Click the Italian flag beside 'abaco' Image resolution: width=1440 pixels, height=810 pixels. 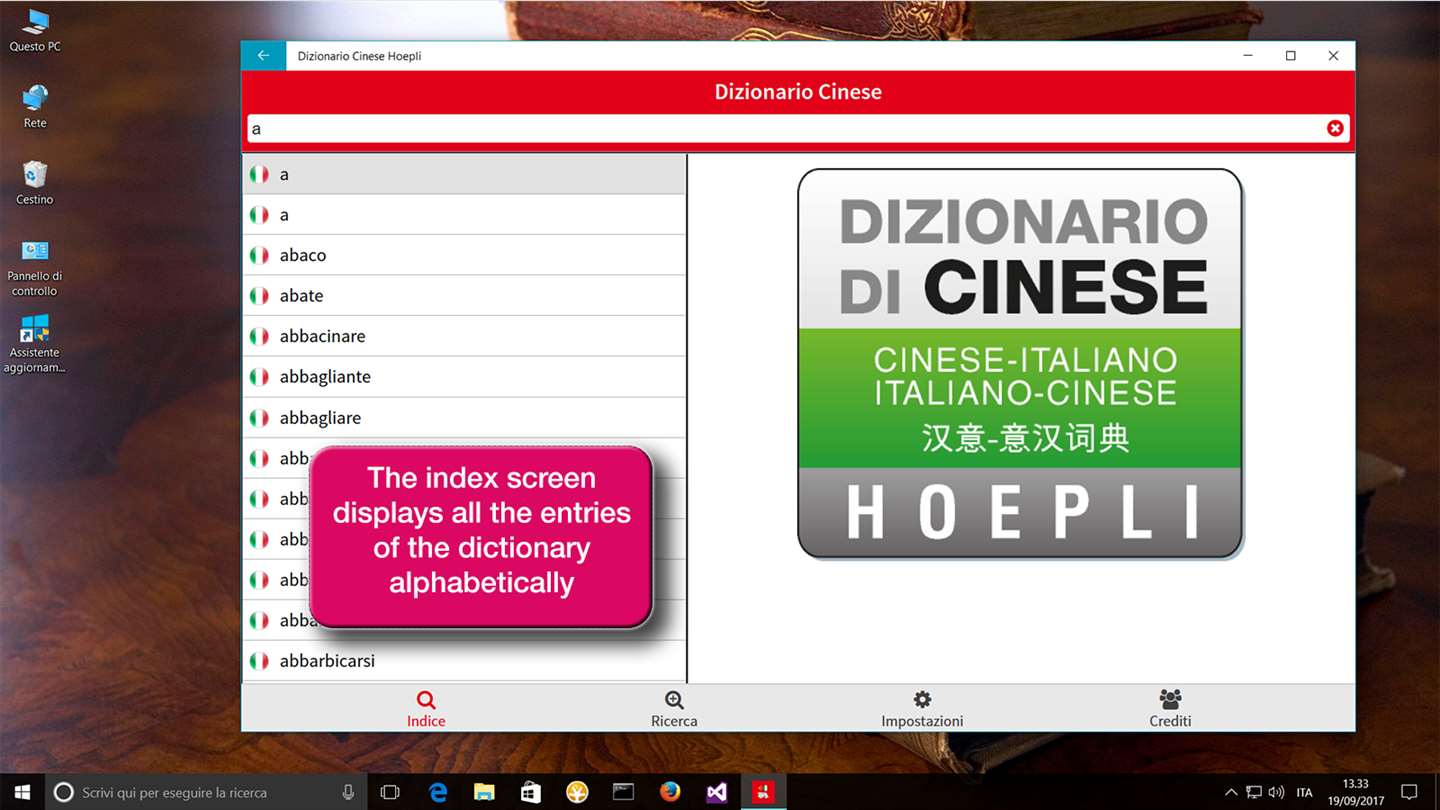coord(259,255)
